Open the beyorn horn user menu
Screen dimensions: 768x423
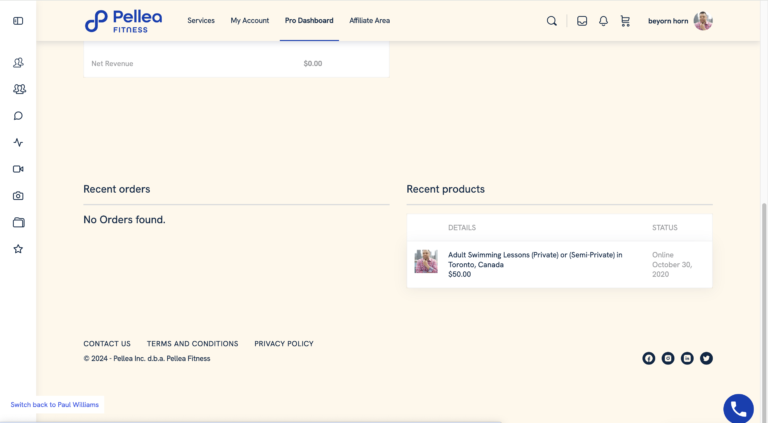tap(680, 21)
